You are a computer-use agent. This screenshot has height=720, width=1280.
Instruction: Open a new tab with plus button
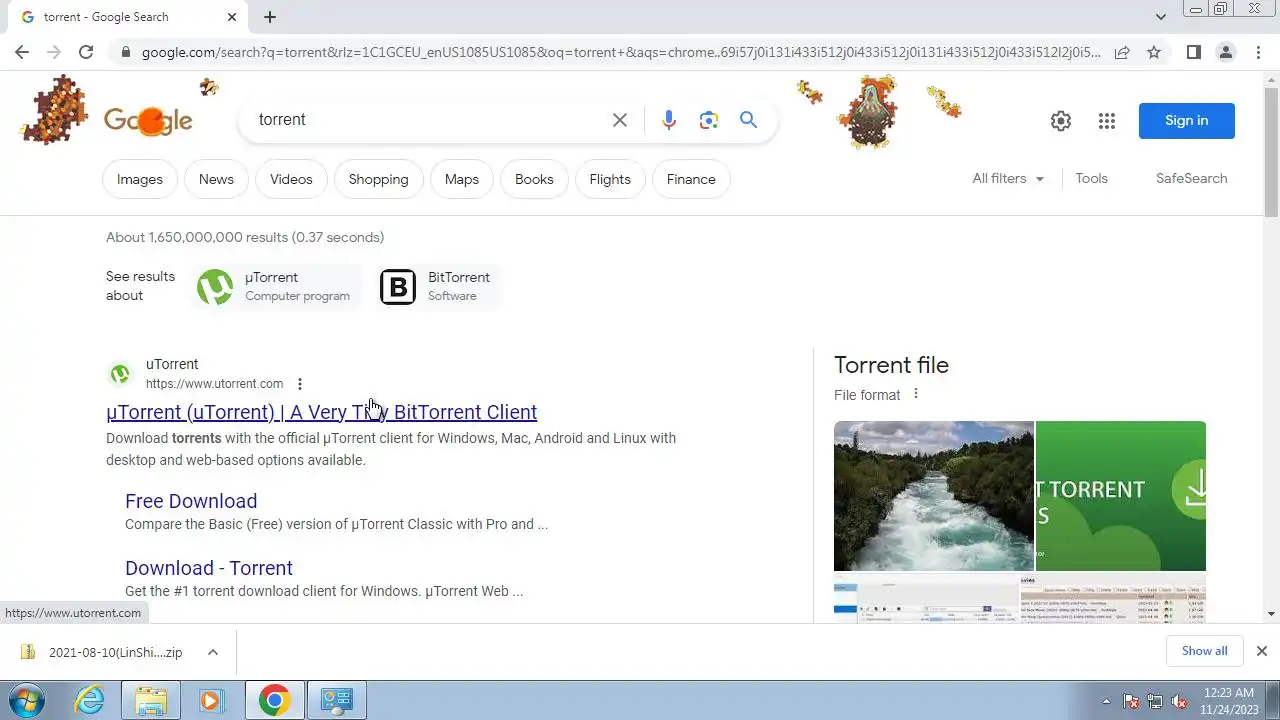coord(270,17)
